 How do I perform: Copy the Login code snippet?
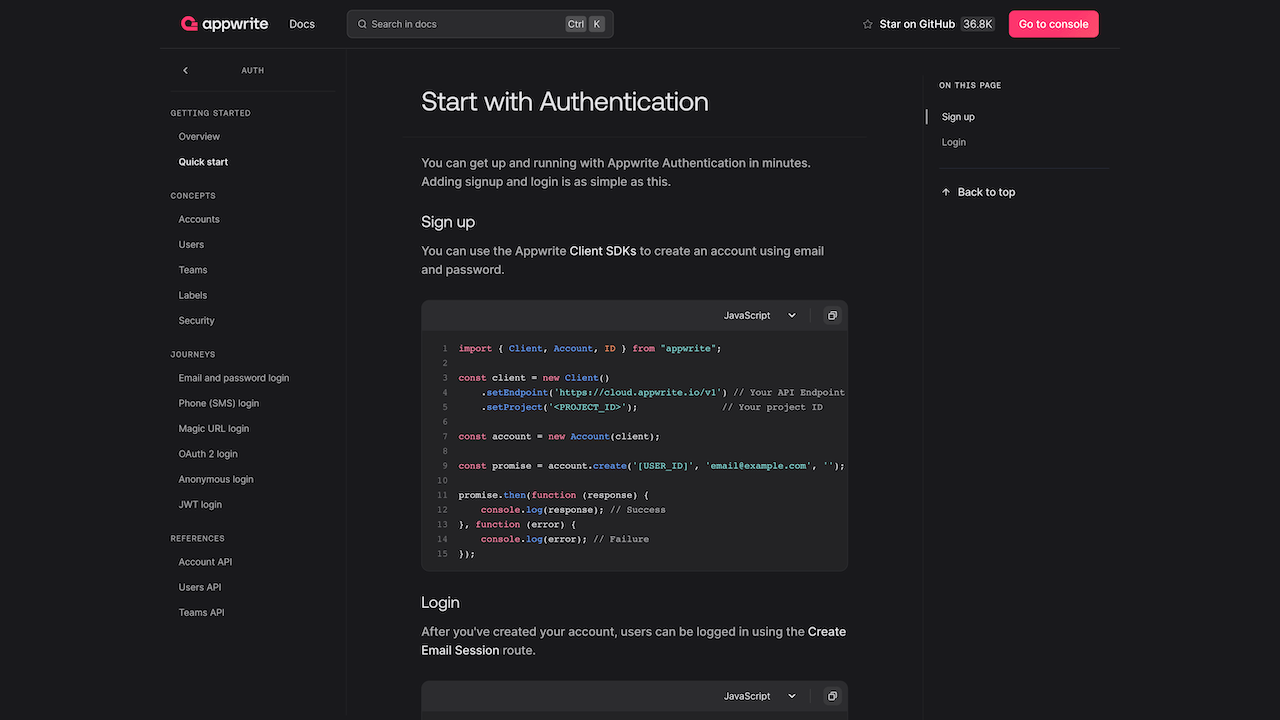tap(832, 696)
